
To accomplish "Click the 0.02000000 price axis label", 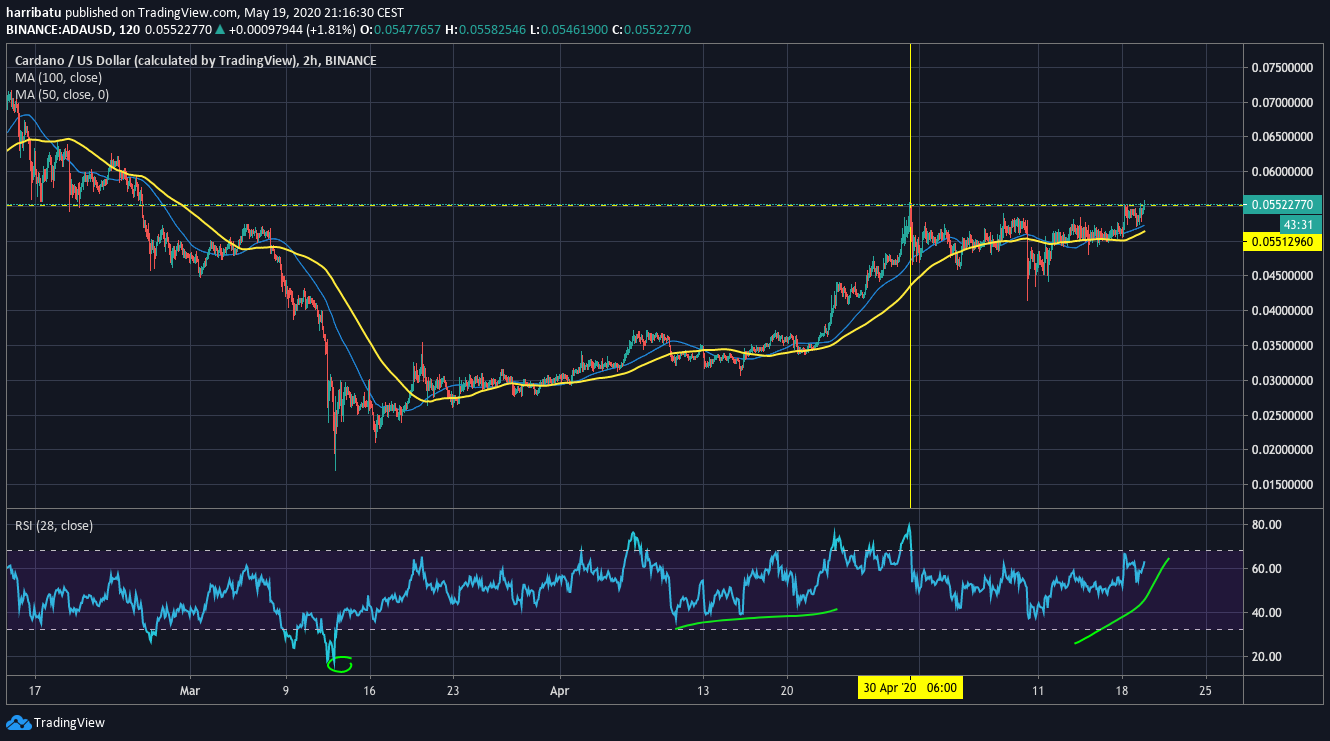I will tap(1284, 450).
